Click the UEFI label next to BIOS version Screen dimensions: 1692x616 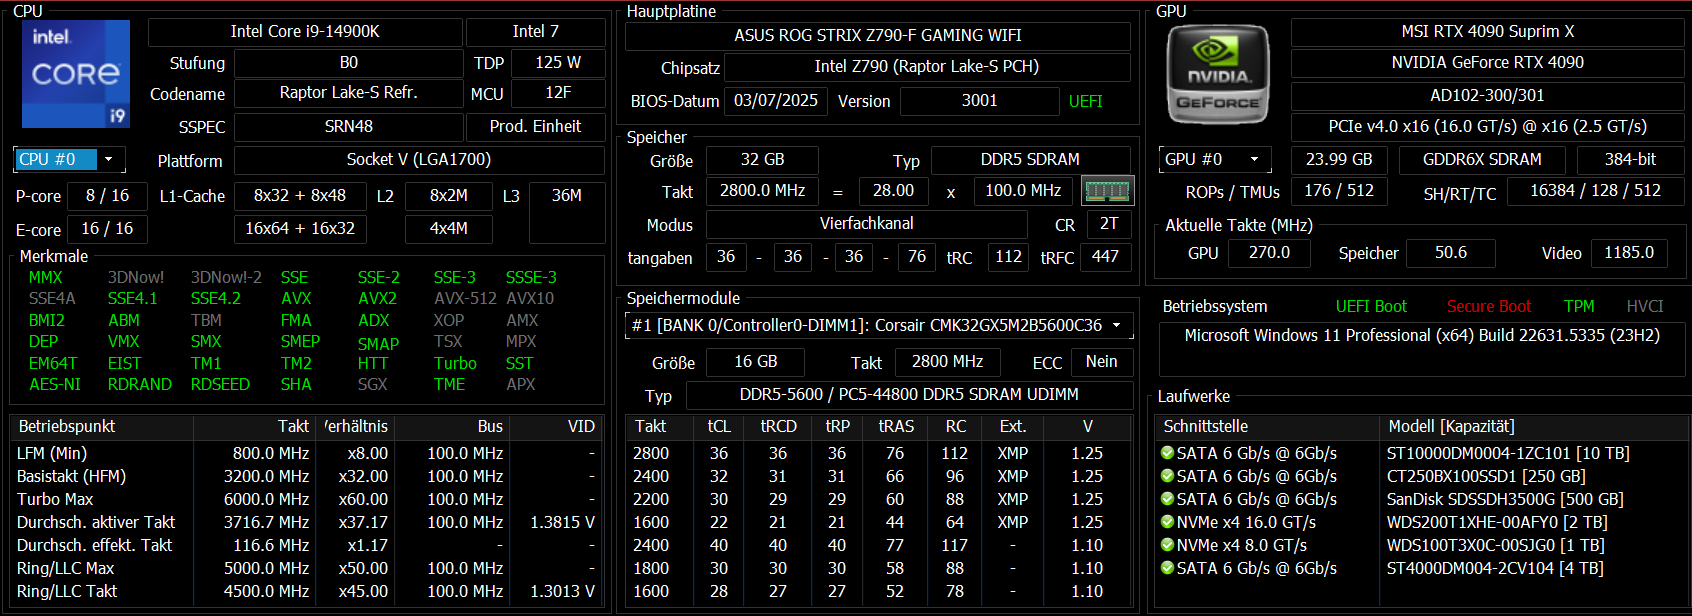point(1086,102)
